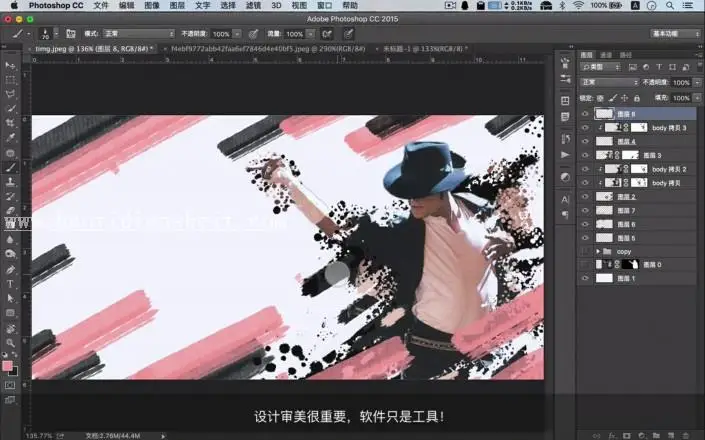705x440 pixels.
Task: Open layer opacity dropdown arrow
Action: (697, 83)
